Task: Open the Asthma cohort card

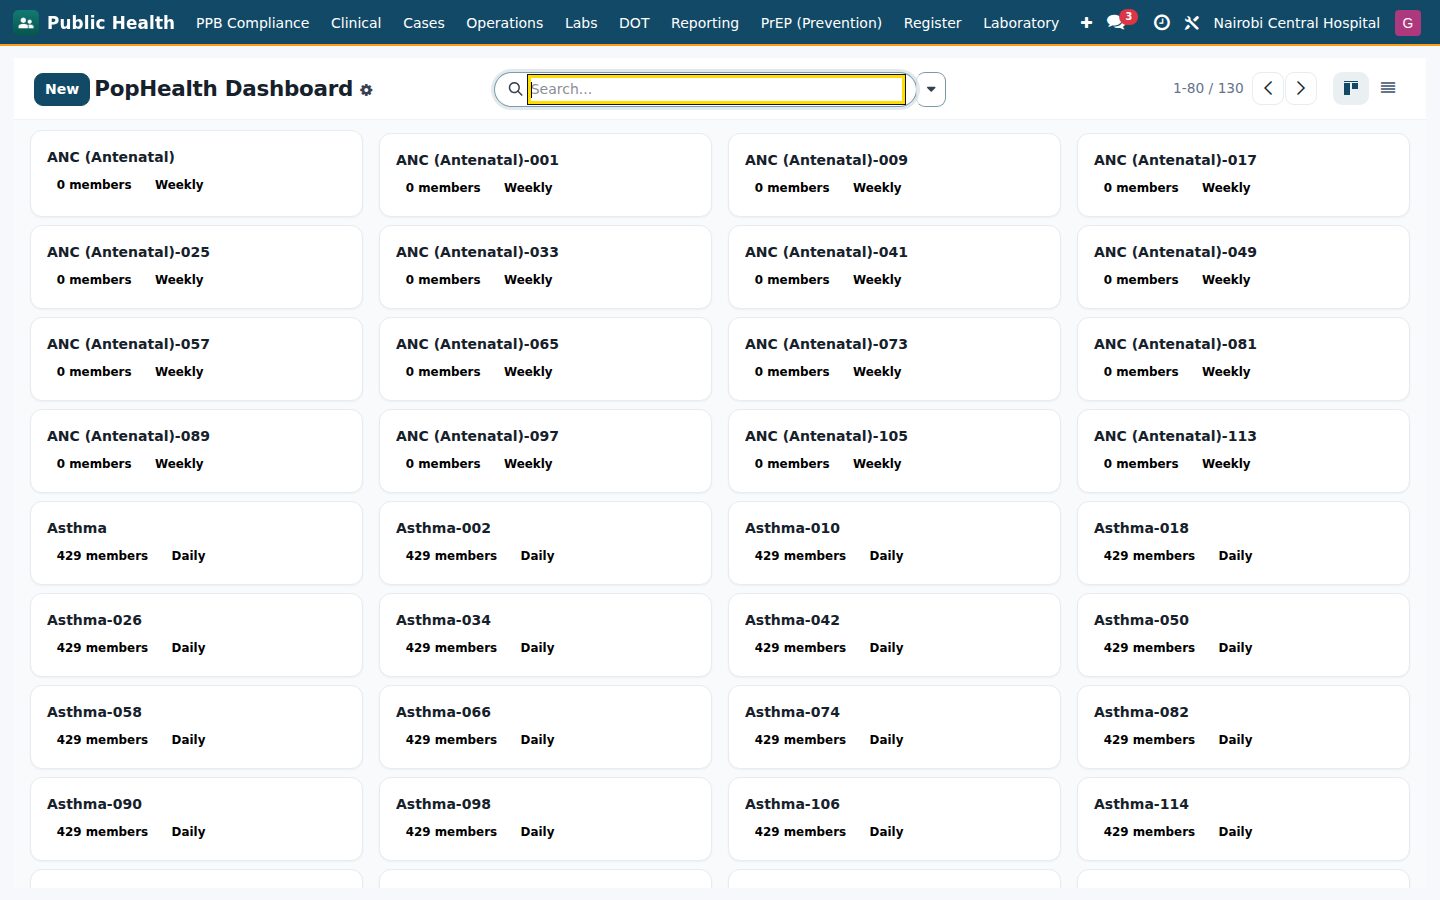Action: [x=196, y=543]
